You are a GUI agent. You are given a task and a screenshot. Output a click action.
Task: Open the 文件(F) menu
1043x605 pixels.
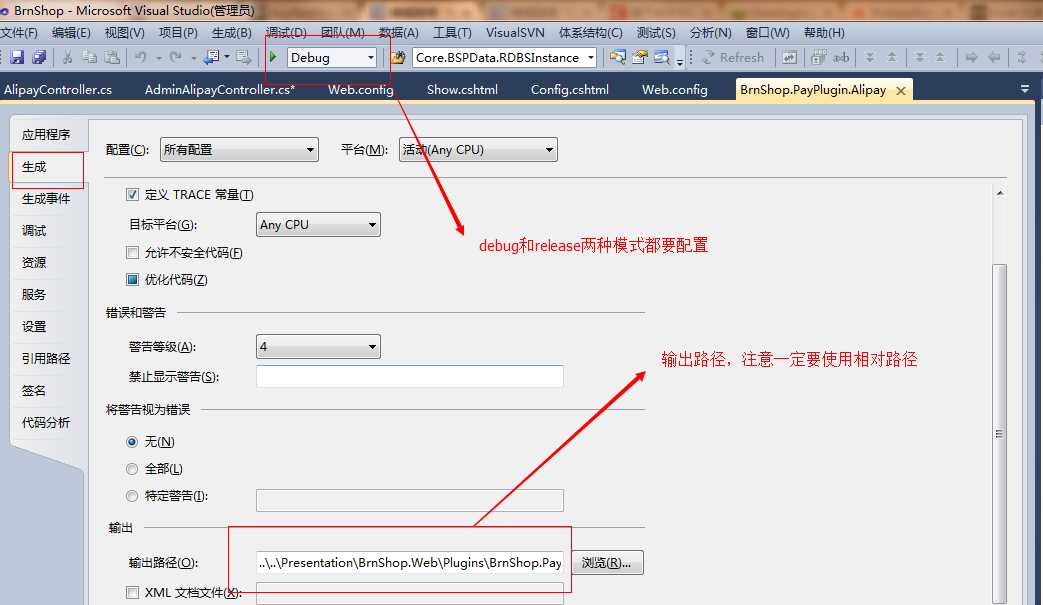19,33
